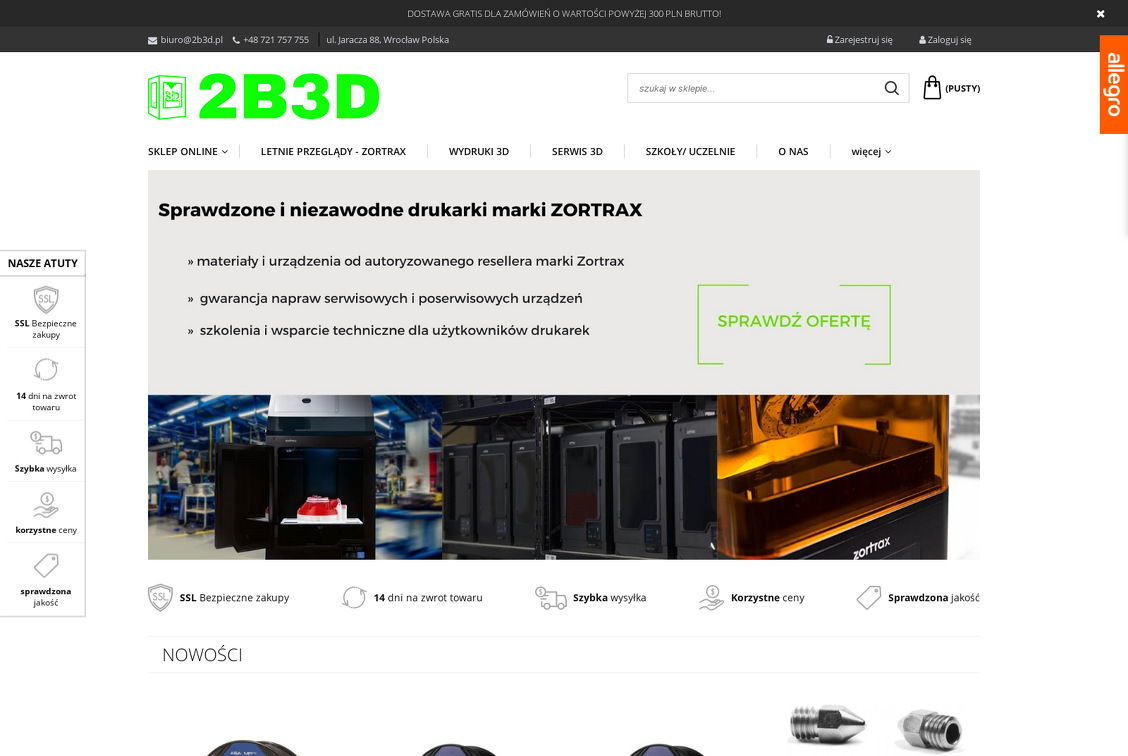Viewport: 1128px width, 756px height.
Task: Click the hand with coin icon in sidebar
Action: tap(46, 505)
